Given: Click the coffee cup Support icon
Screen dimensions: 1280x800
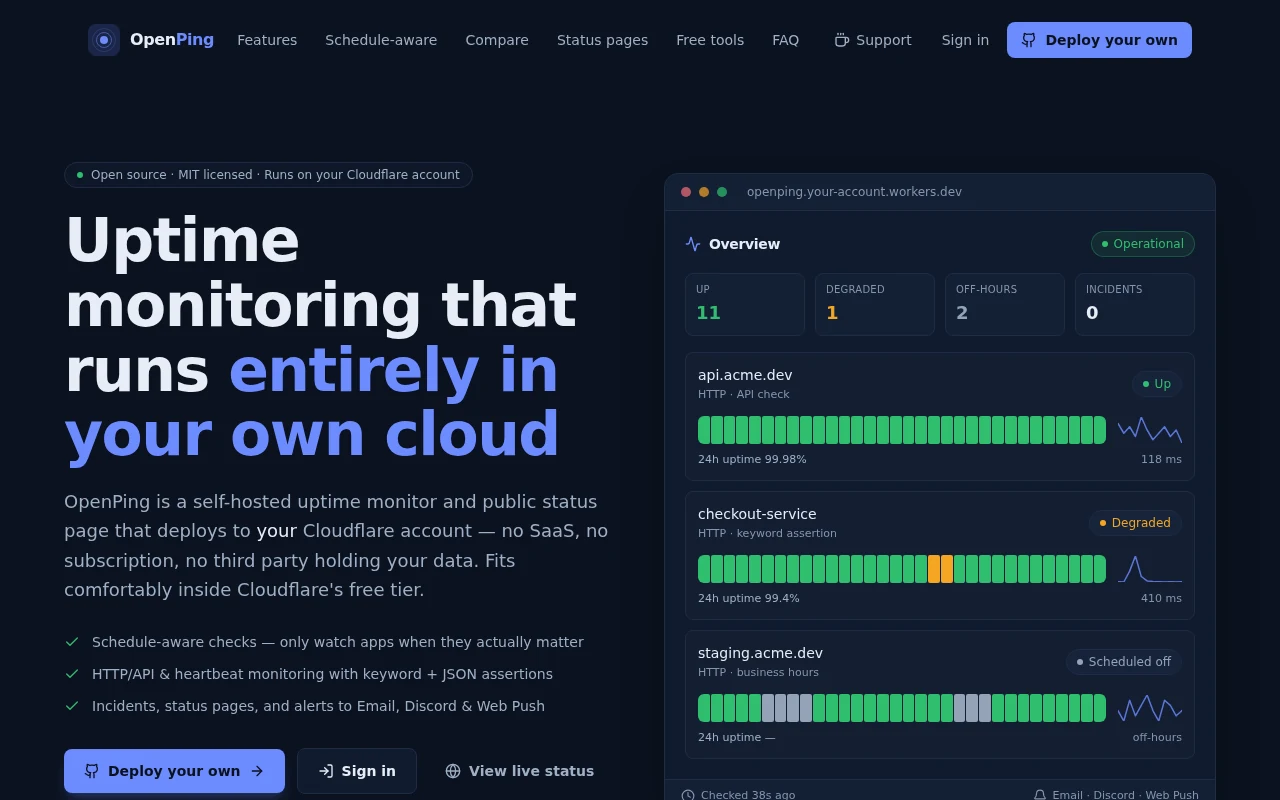Looking at the screenshot, I should pyautogui.click(x=842, y=40).
